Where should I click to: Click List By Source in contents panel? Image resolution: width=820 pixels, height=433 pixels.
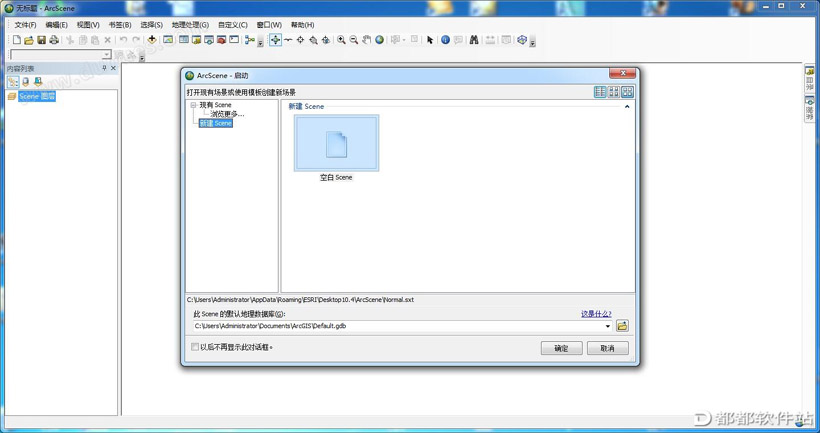25,82
